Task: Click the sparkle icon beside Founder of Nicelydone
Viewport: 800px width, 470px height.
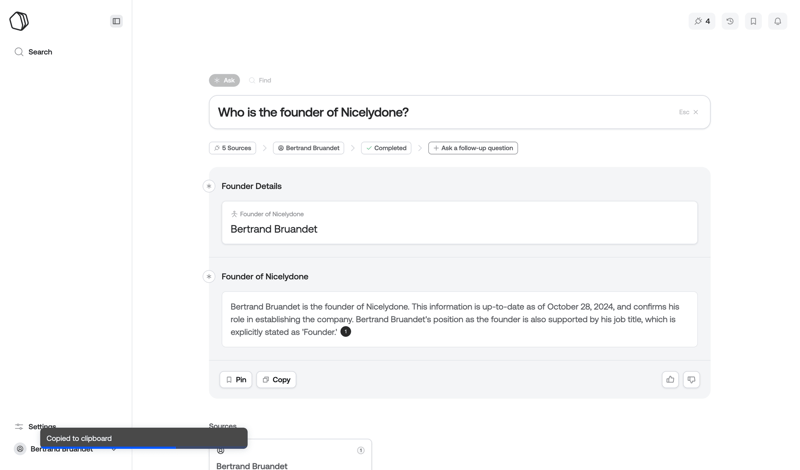Action: click(209, 277)
